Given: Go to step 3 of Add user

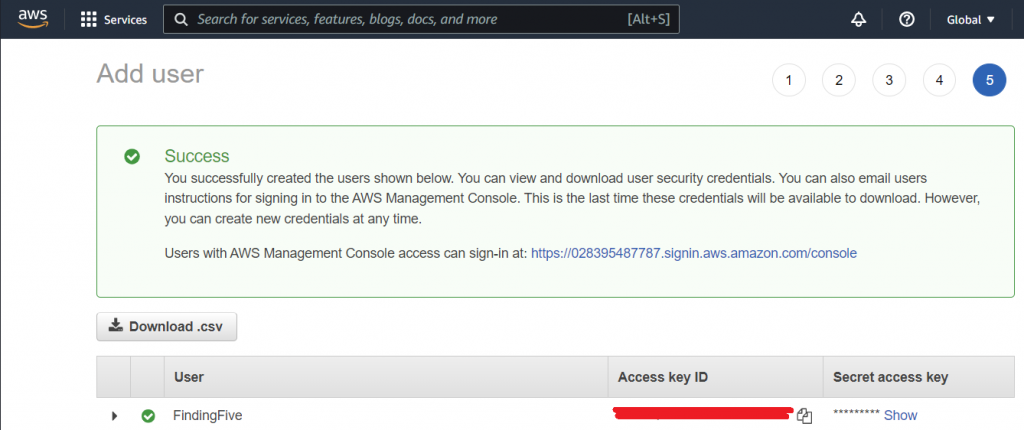Looking at the screenshot, I should point(889,80).
